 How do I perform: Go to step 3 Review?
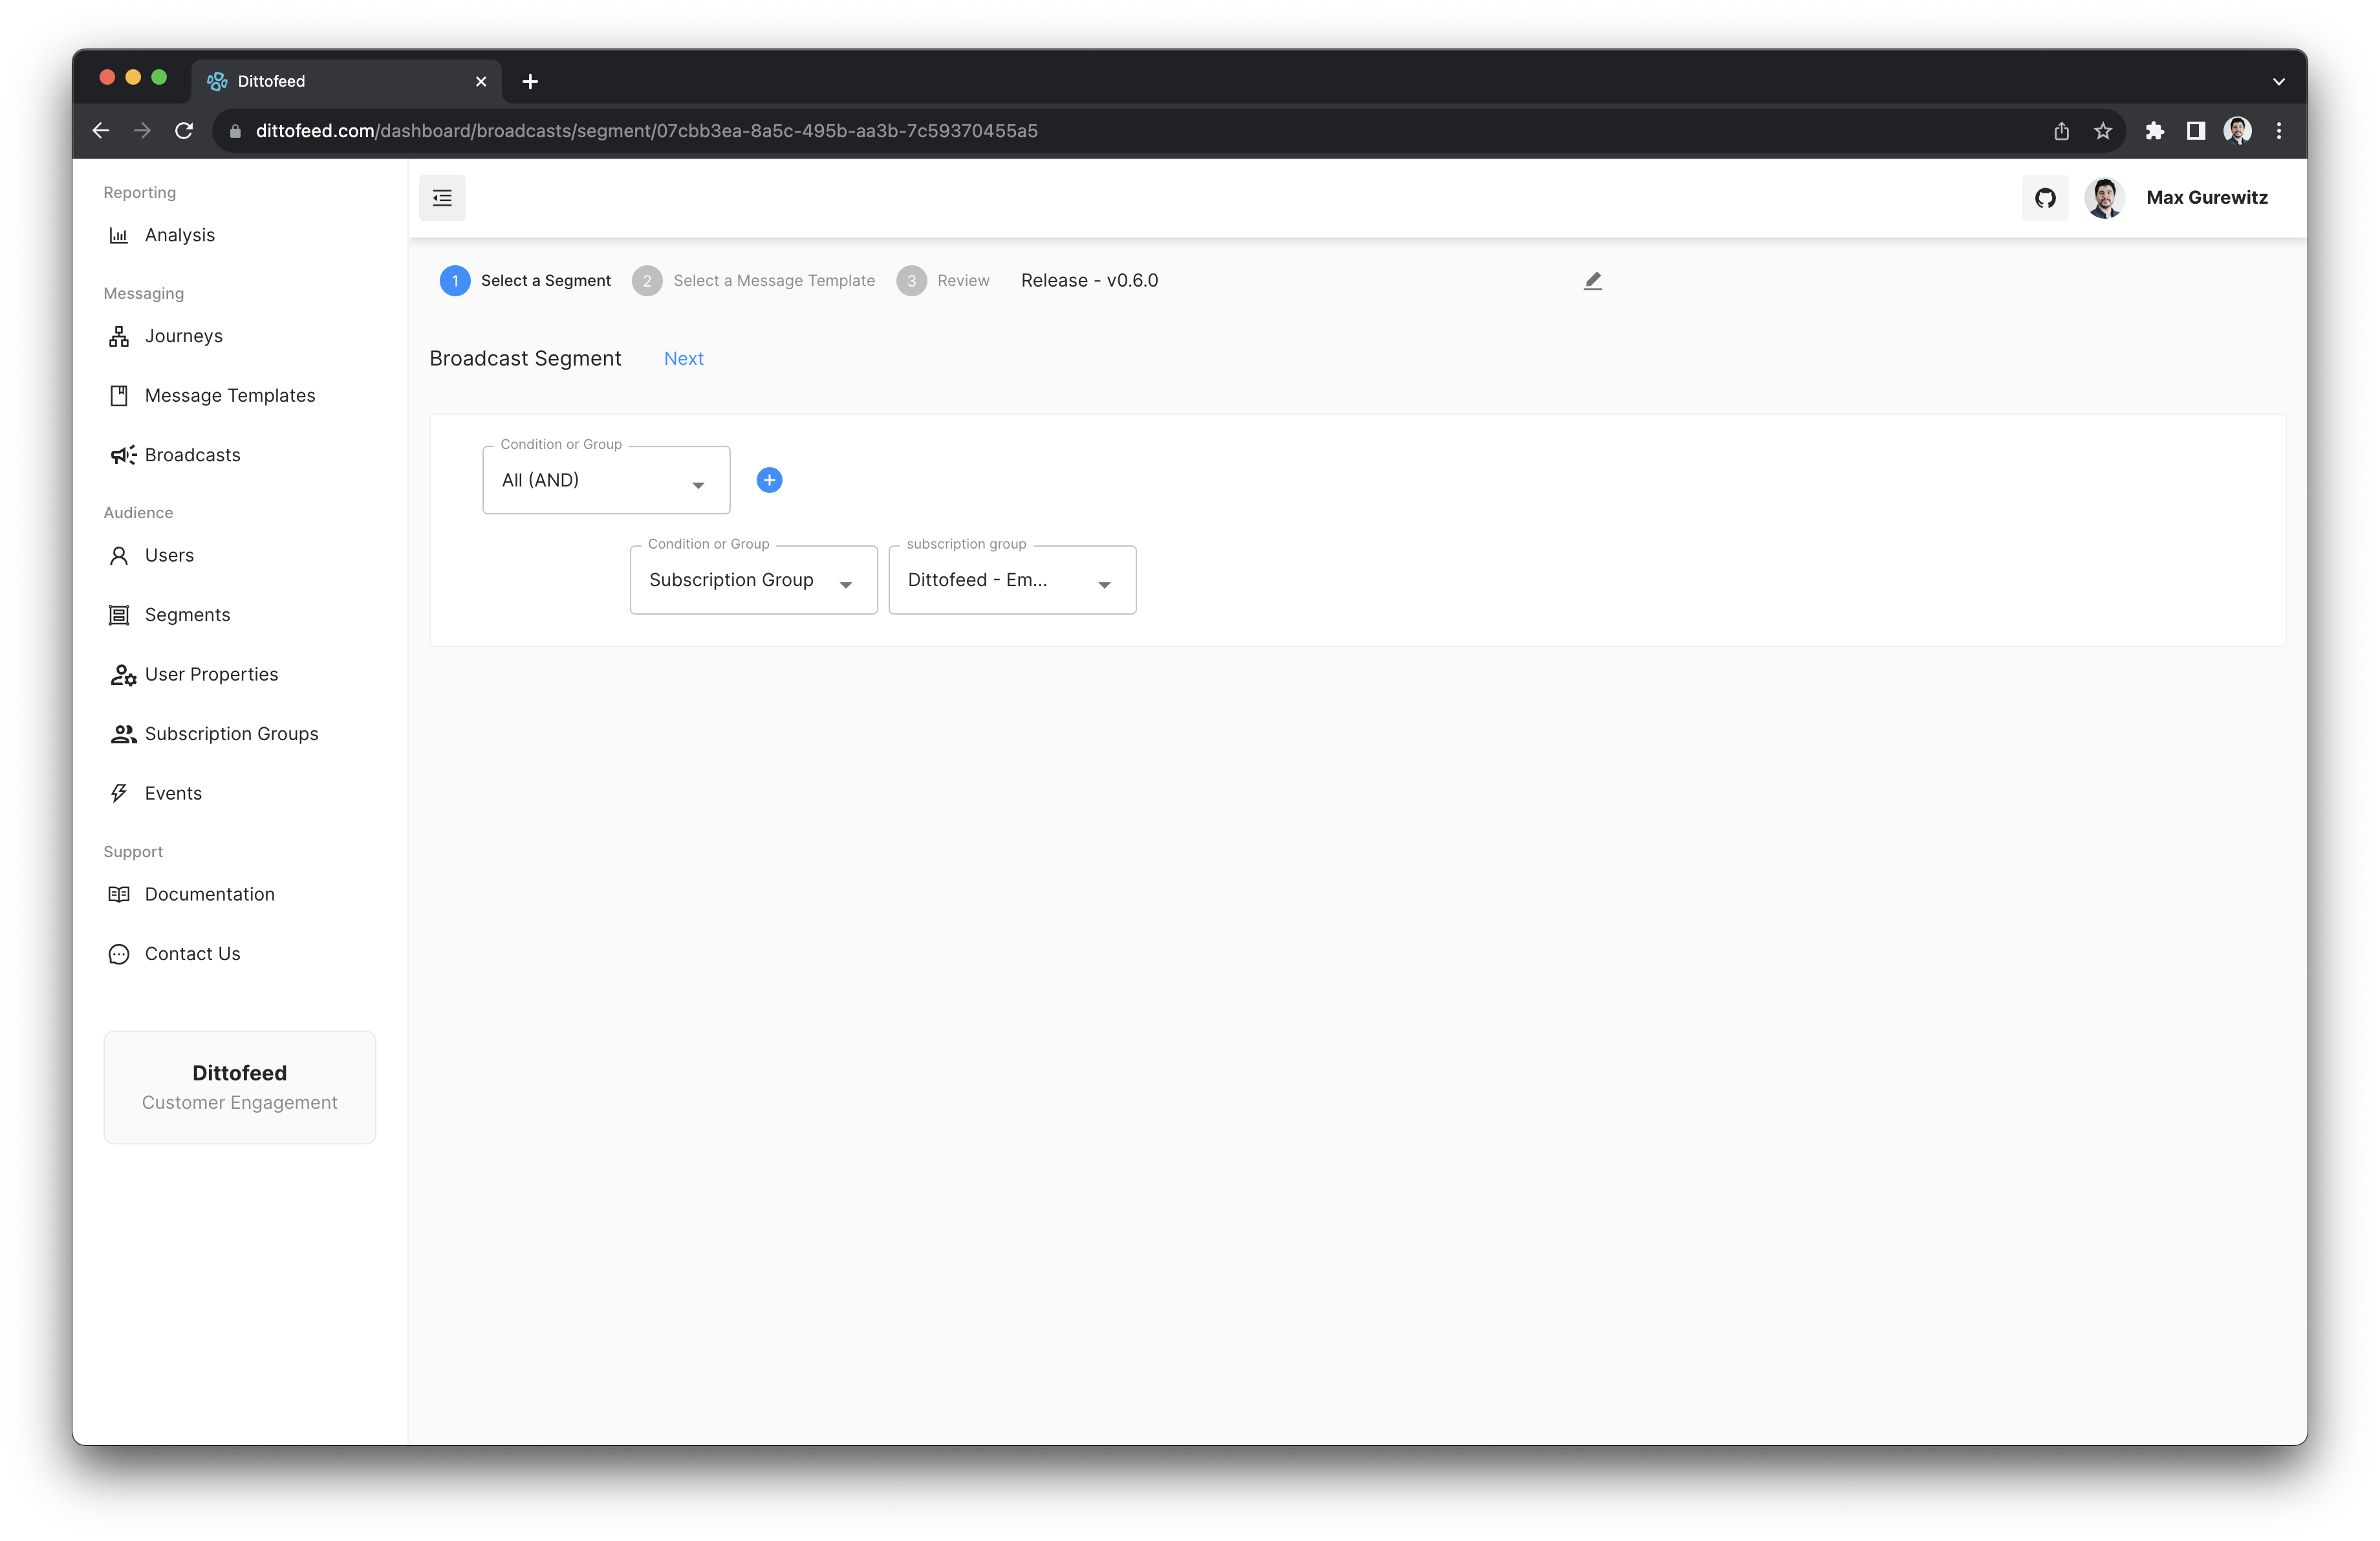tap(943, 281)
